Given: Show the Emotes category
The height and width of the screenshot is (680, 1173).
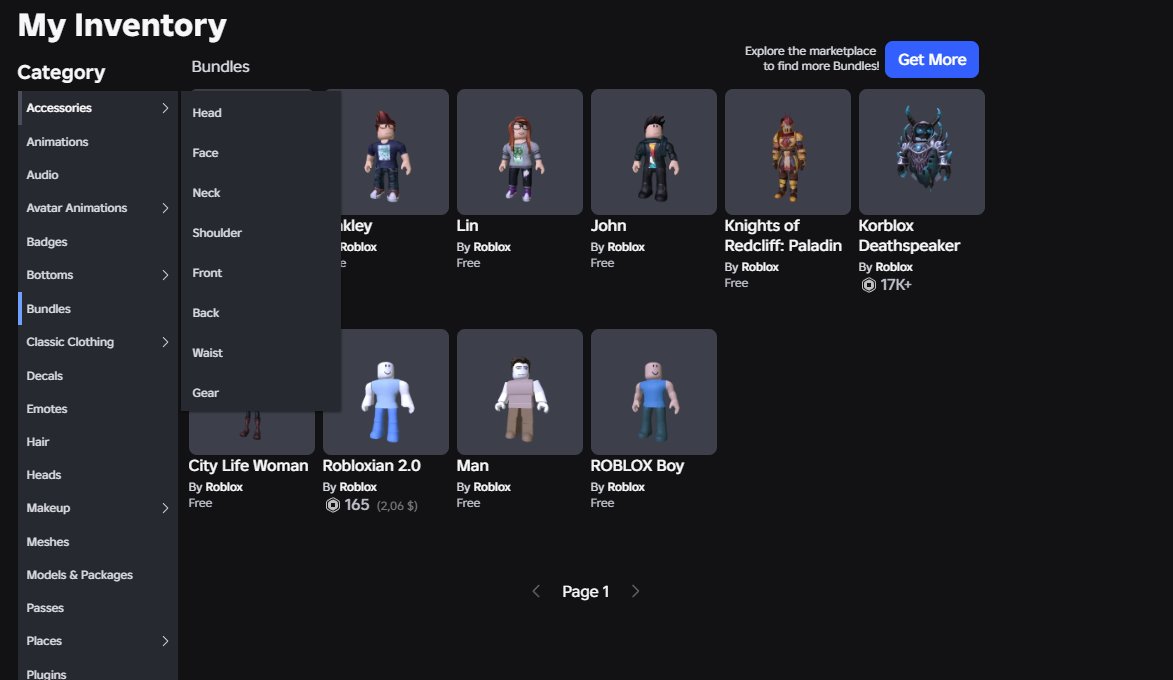Looking at the screenshot, I should (98, 408).
